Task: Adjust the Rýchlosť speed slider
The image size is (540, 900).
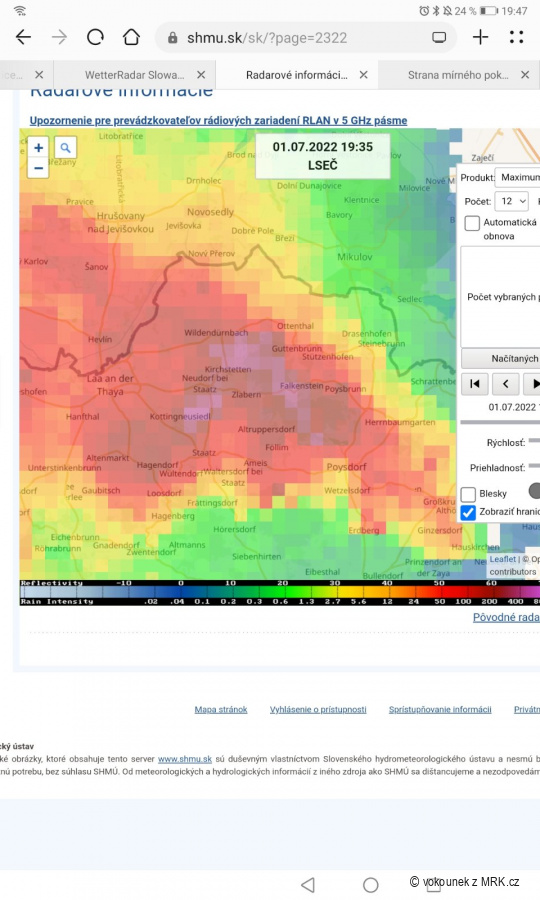Action: click(x=534, y=441)
